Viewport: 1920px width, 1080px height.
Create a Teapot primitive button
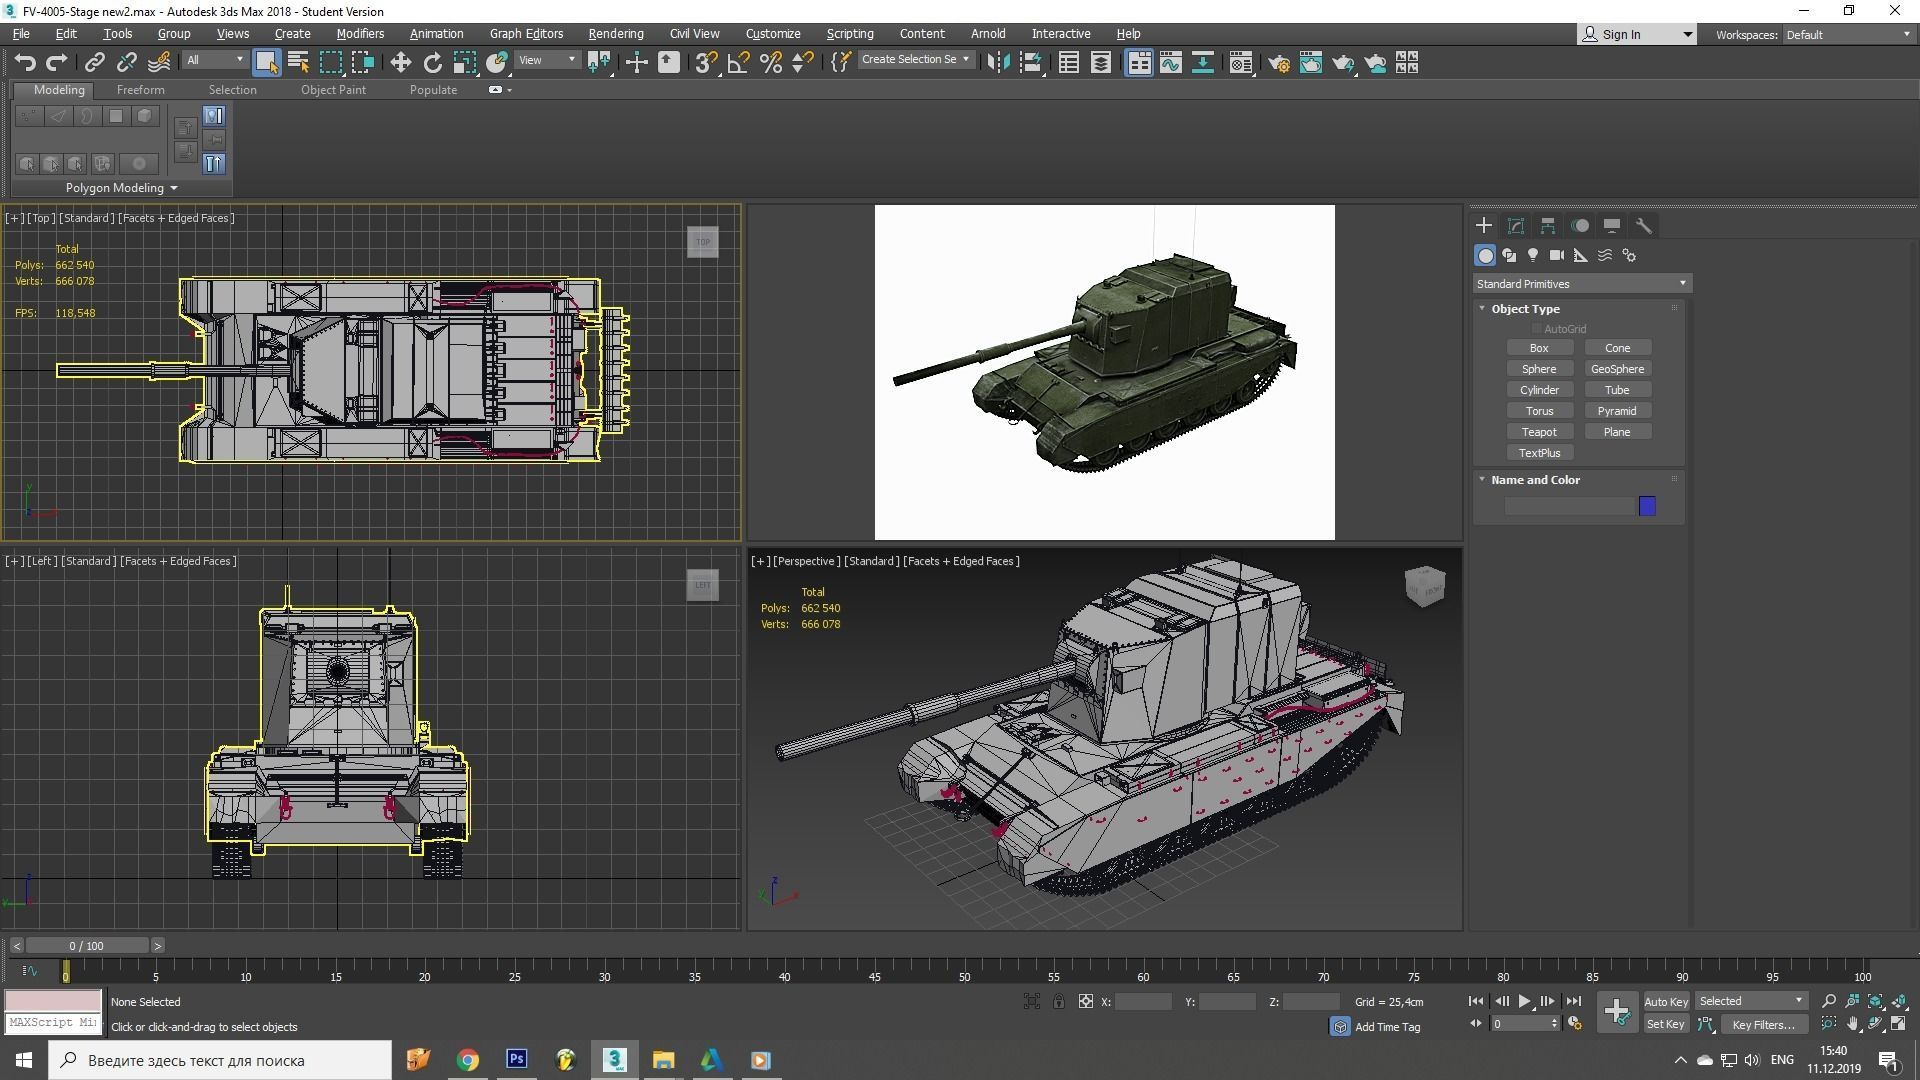point(1539,432)
